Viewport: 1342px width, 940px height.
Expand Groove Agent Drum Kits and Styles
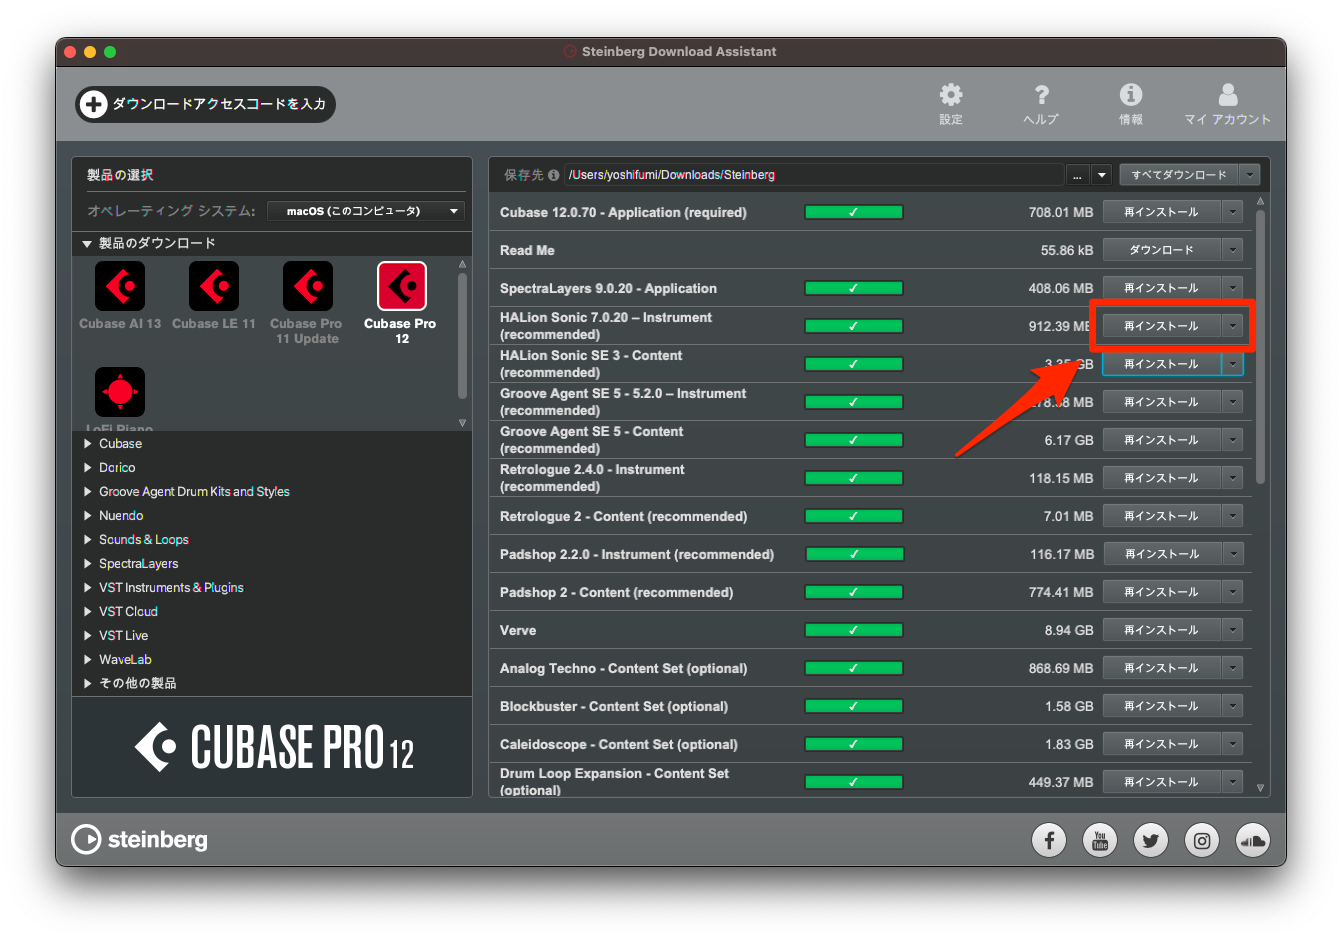coord(88,492)
